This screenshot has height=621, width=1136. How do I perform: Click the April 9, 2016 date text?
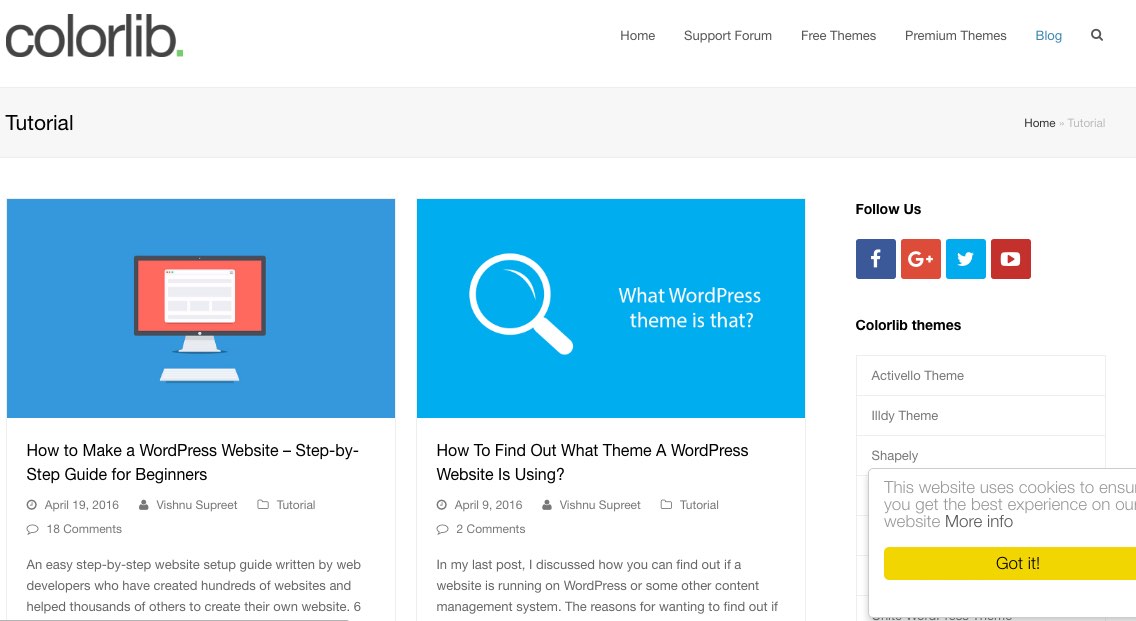488,505
